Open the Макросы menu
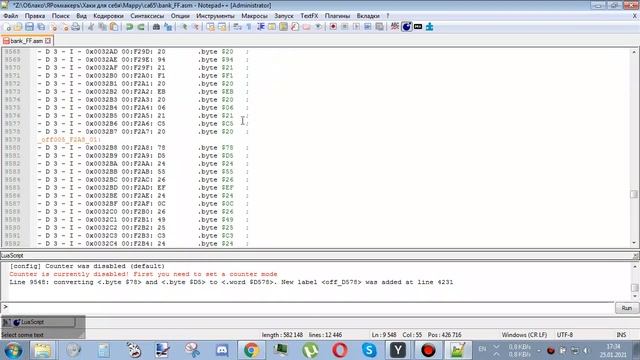 [254, 16]
